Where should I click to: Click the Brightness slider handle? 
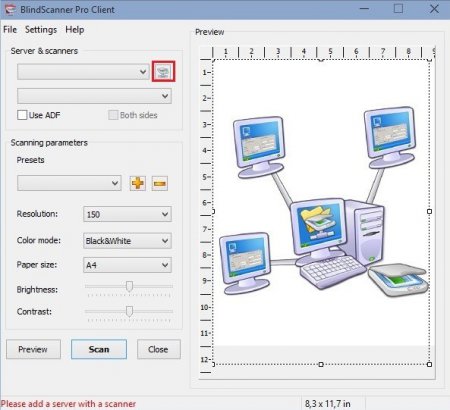pos(129,286)
